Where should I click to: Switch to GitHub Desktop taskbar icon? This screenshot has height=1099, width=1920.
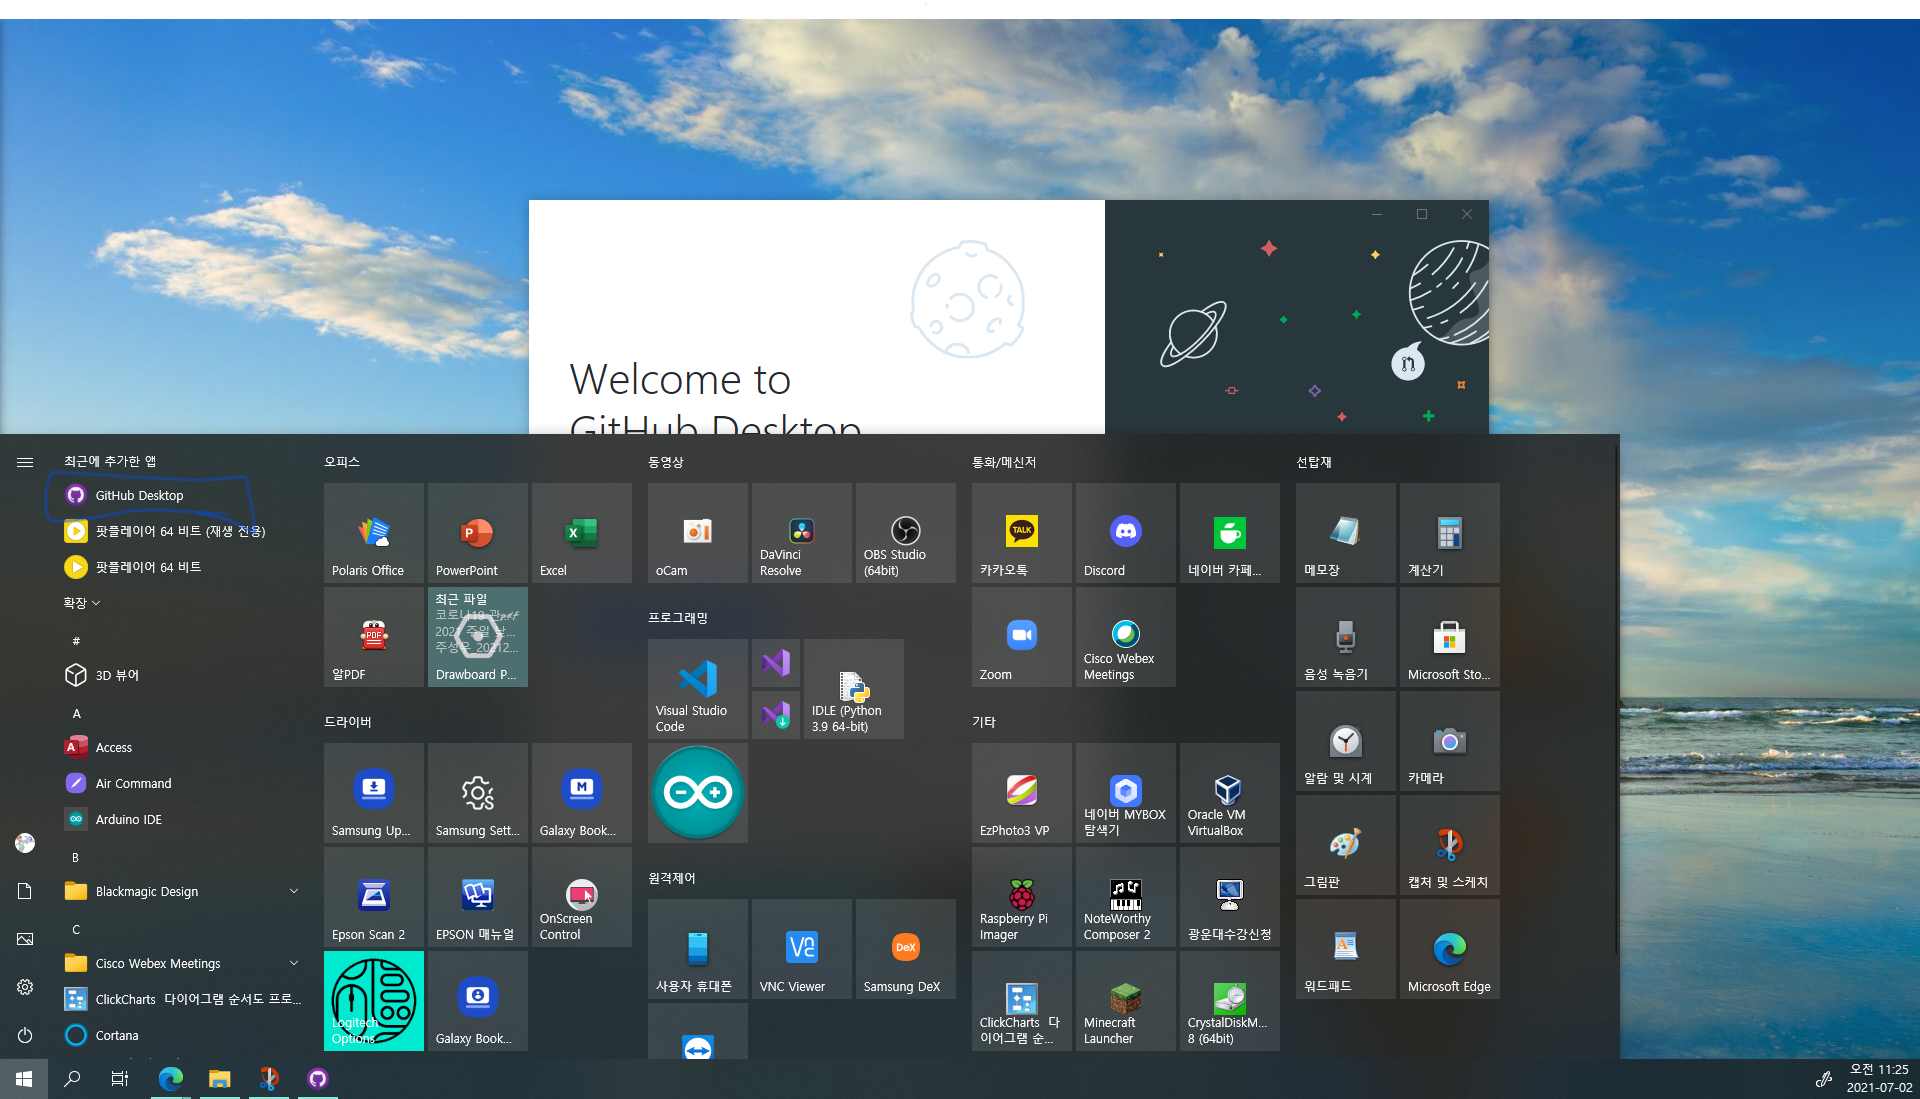[x=317, y=1079]
